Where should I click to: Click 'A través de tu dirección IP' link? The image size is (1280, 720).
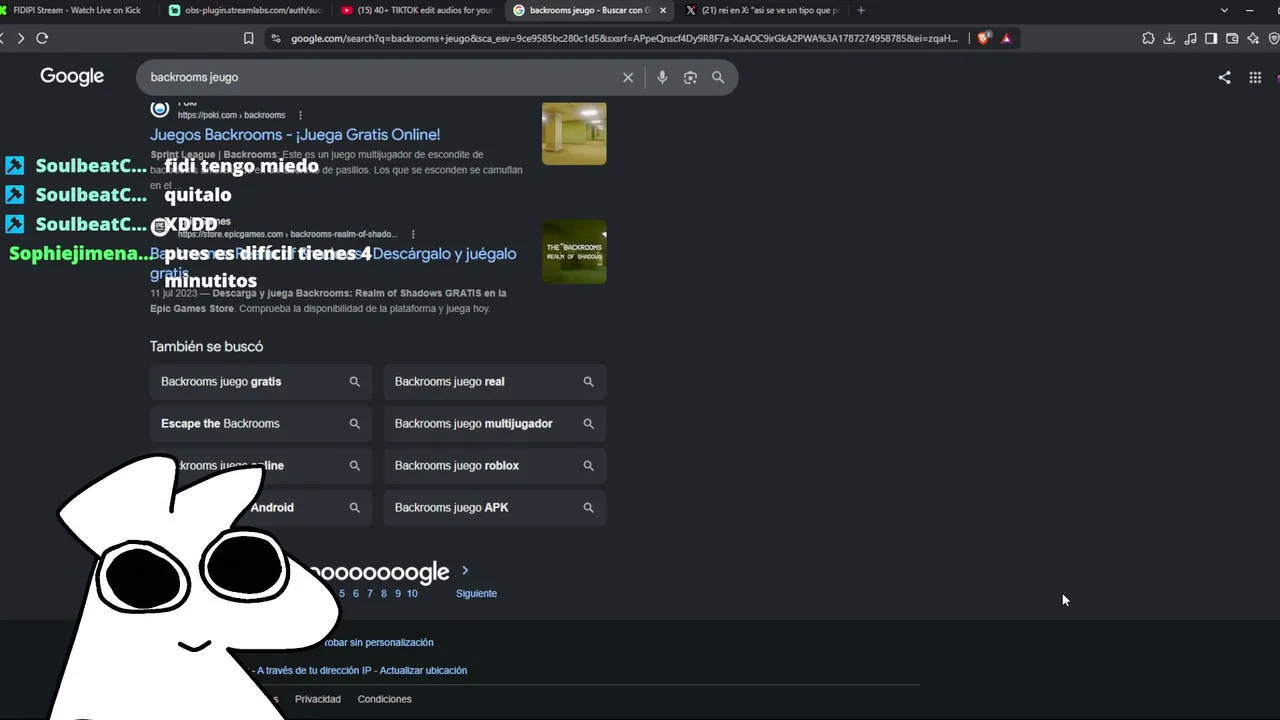click(x=314, y=670)
